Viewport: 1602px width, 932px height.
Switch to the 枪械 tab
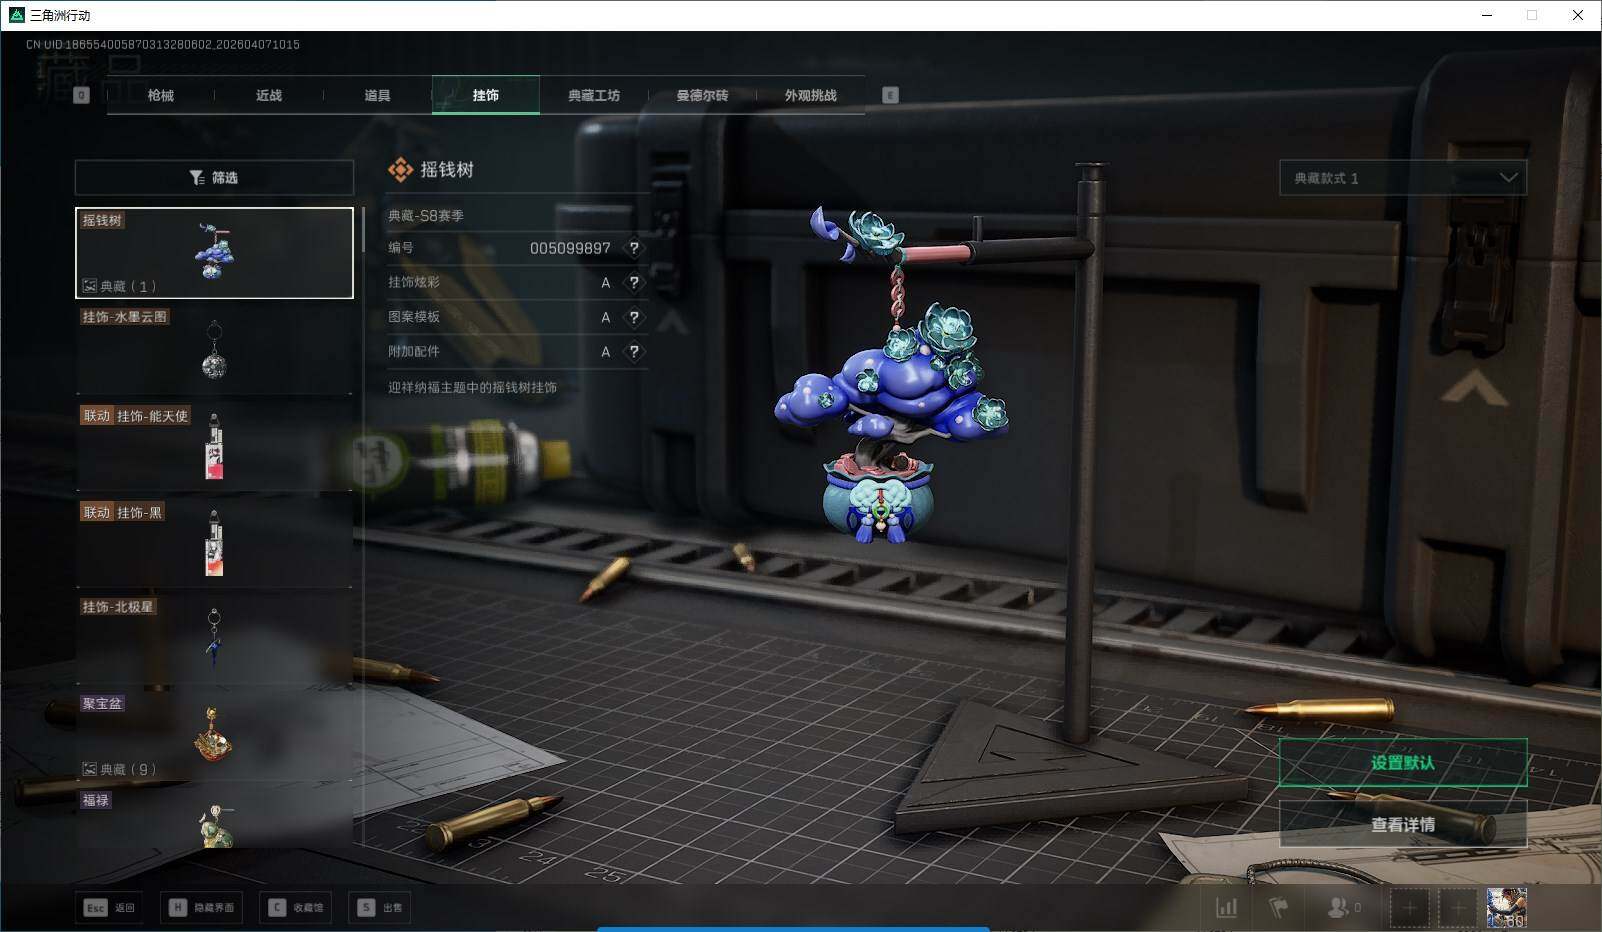tap(160, 95)
